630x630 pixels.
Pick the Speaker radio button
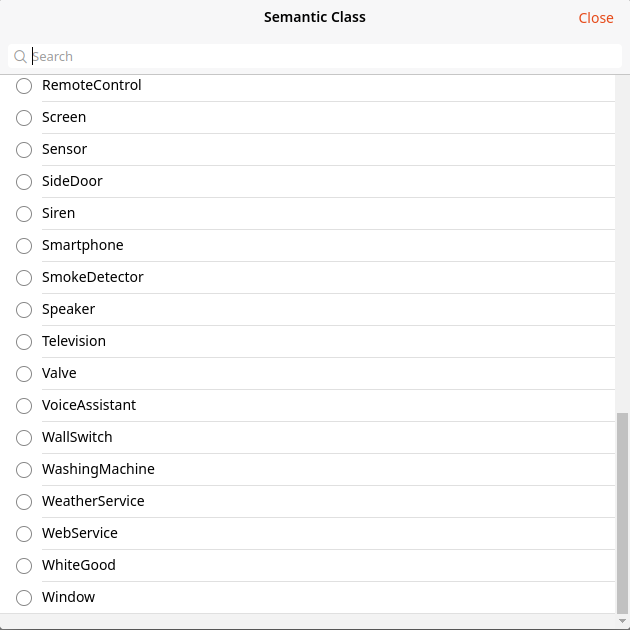[24, 310]
